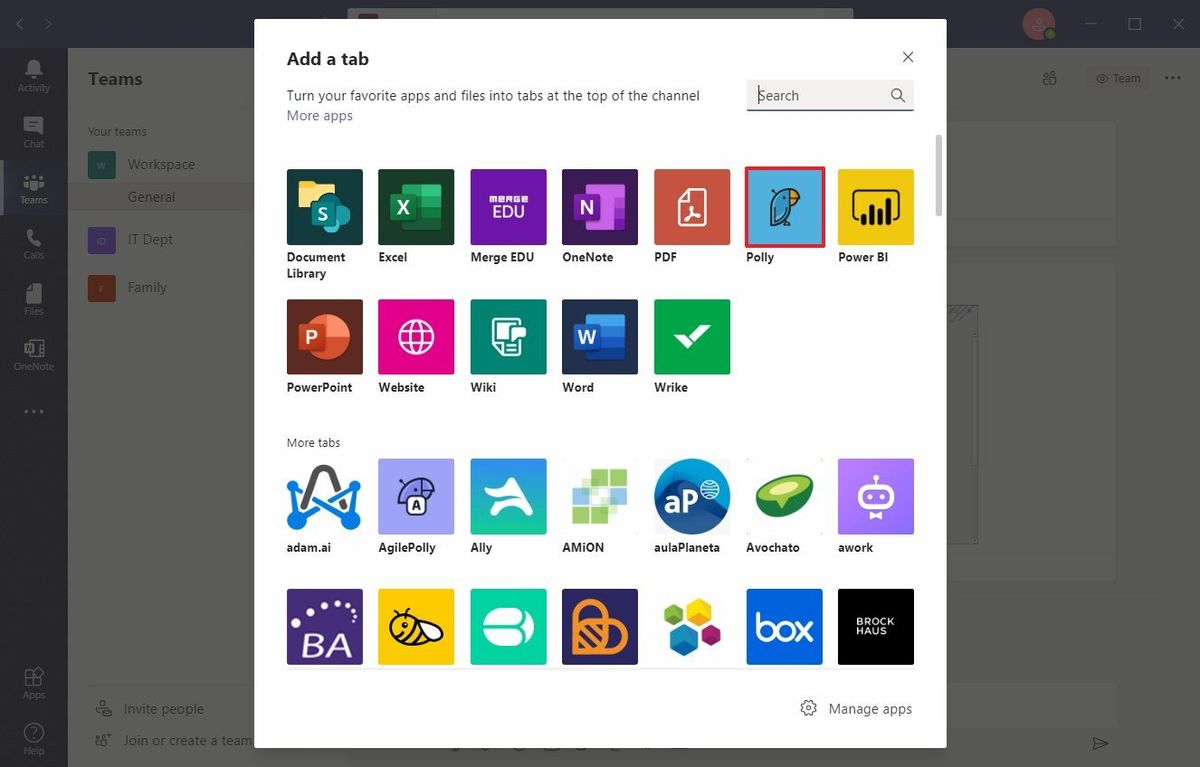Select the AgilePolly app tile
This screenshot has height=767, width=1200.
click(x=415, y=495)
